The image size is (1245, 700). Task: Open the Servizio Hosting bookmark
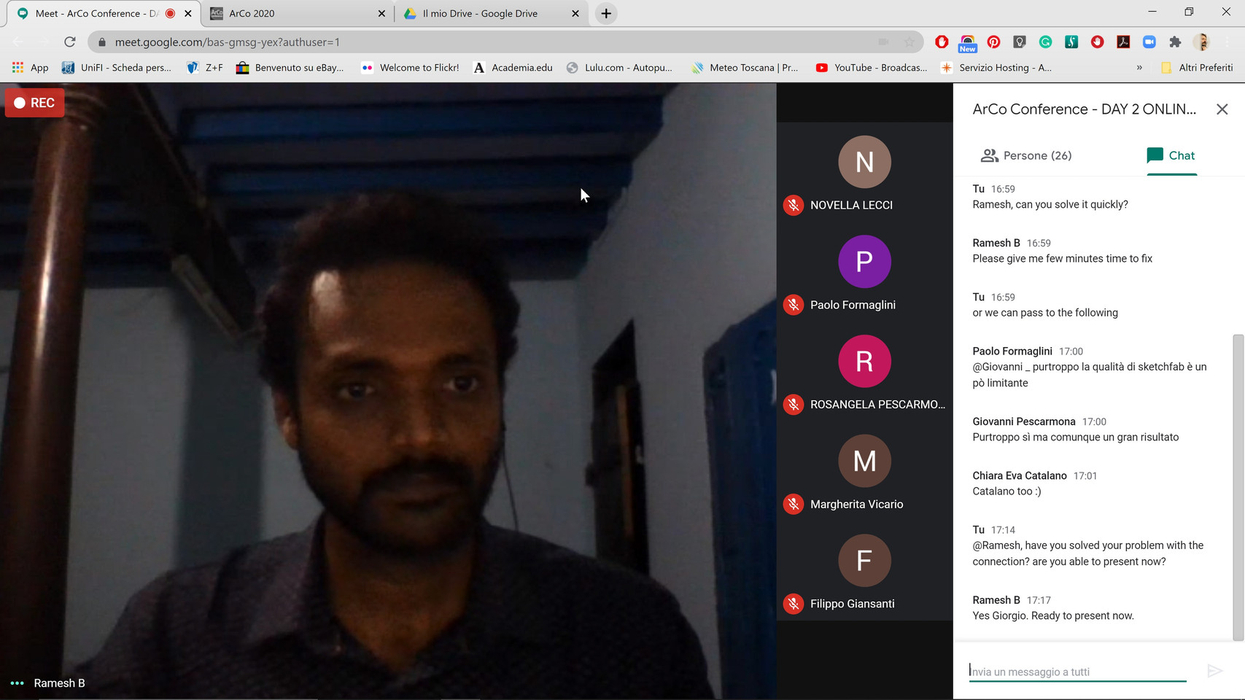pos(996,68)
